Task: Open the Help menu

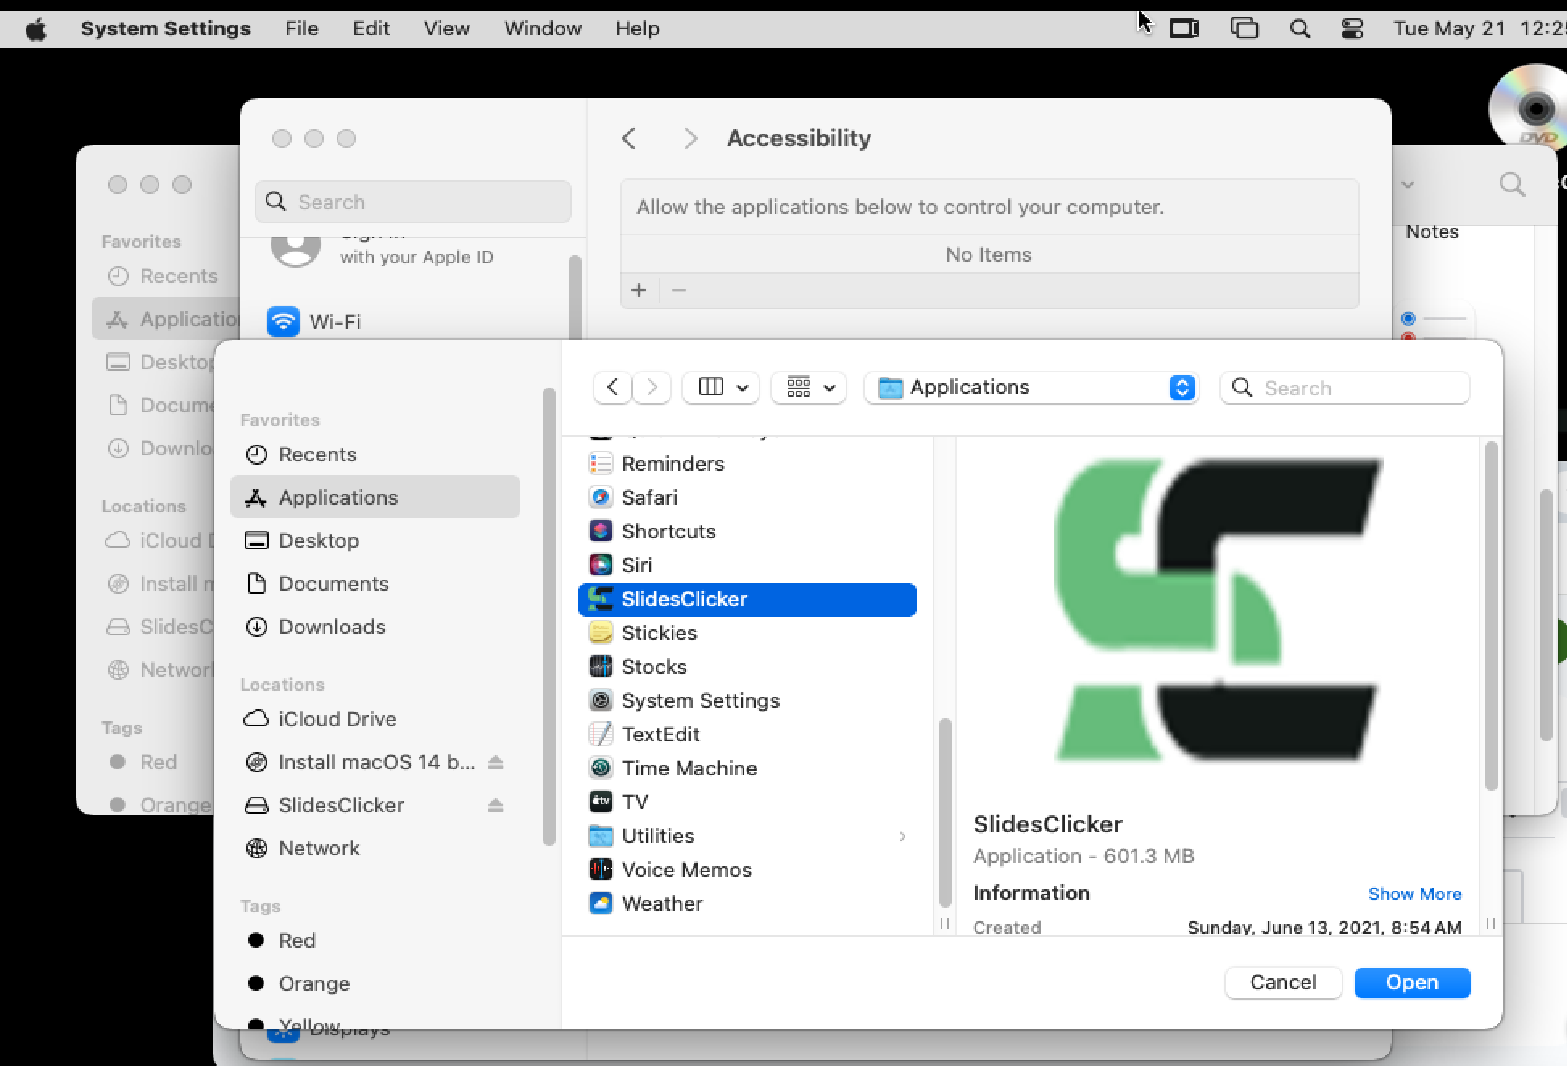Action: pos(637,29)
